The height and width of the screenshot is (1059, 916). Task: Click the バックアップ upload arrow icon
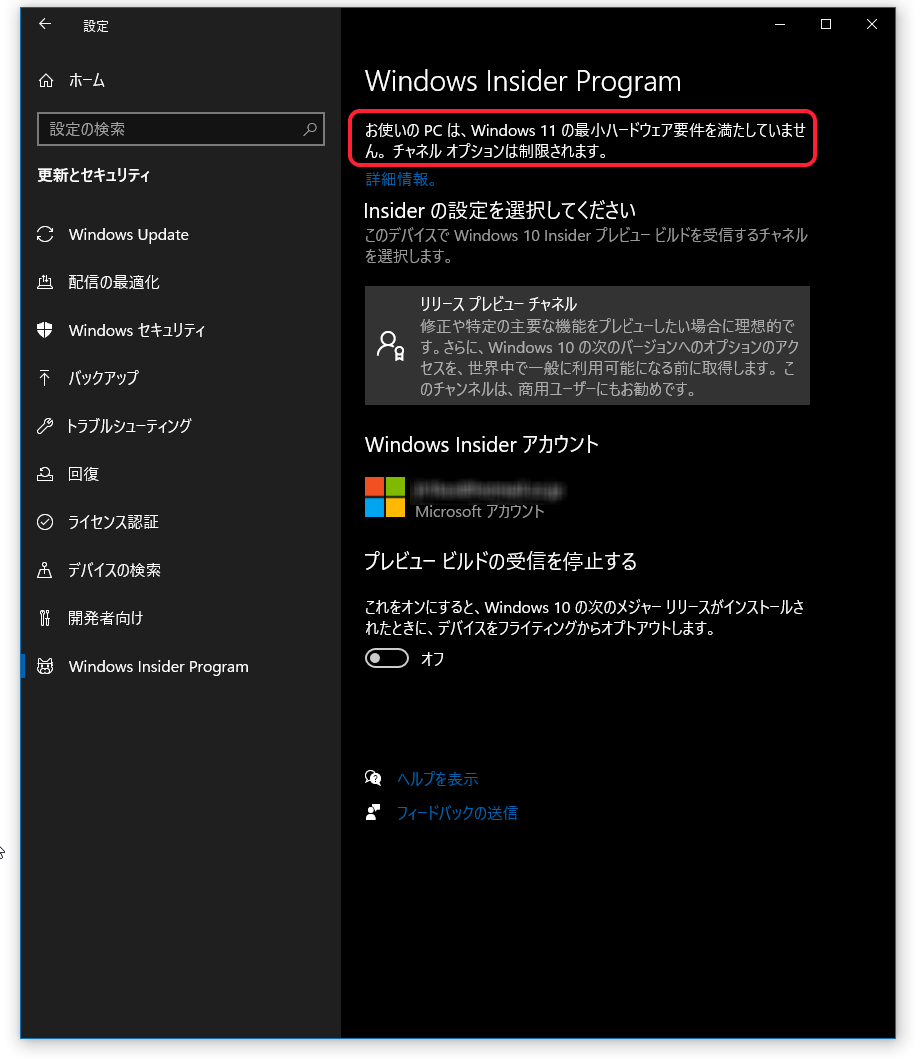(45, 378)
